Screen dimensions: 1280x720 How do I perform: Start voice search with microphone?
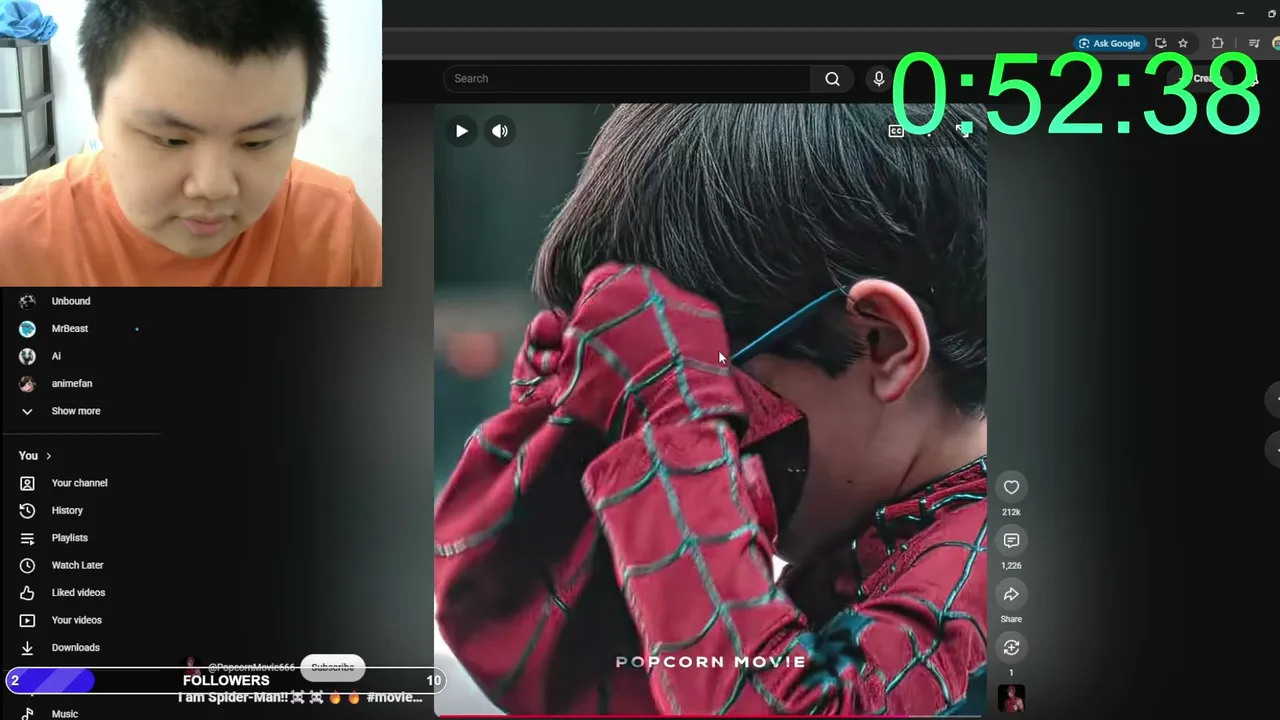click(x=879, y=79)
